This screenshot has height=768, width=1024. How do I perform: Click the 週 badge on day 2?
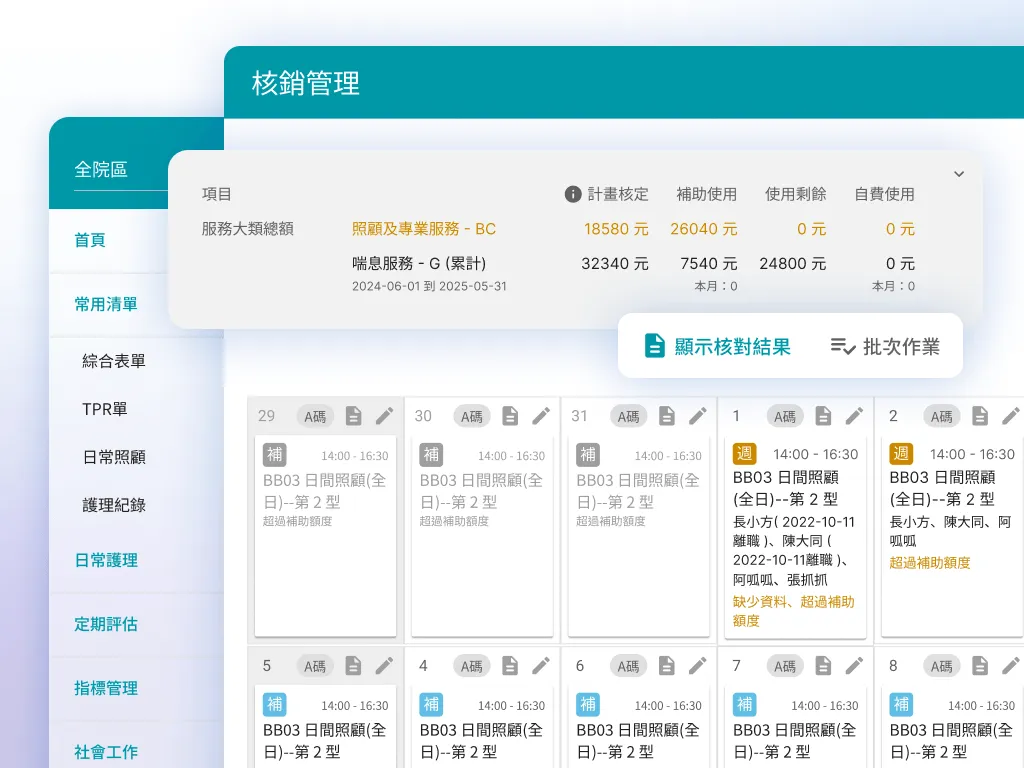(901, 453)
